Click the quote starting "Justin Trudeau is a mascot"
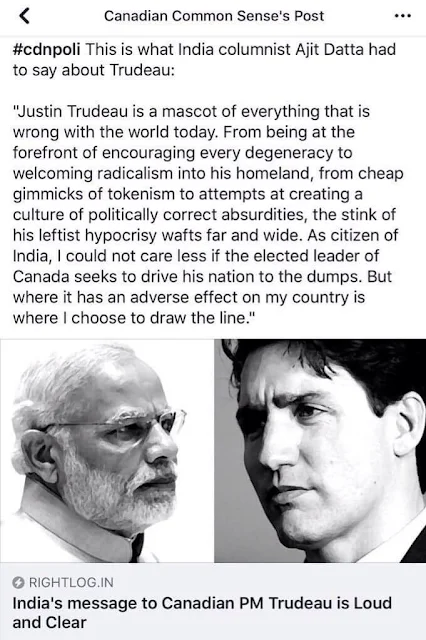The width and height of the screenshot is (426, 640). pos(208,214)
